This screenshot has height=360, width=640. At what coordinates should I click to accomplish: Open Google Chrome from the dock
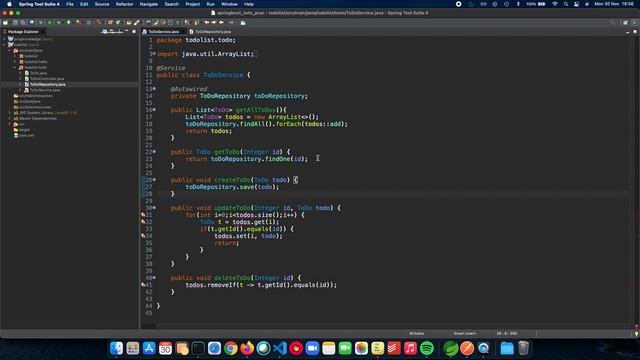[x=231, y=348]
